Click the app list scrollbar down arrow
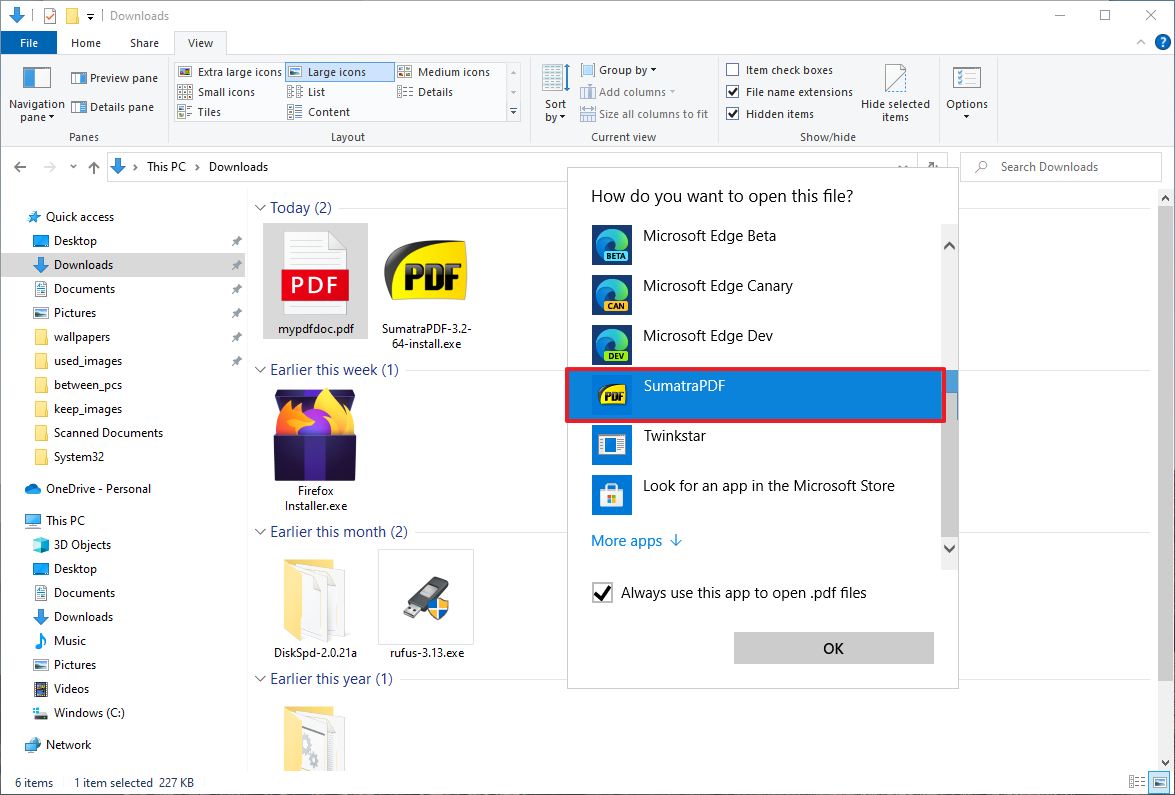 tap(949, 548)
